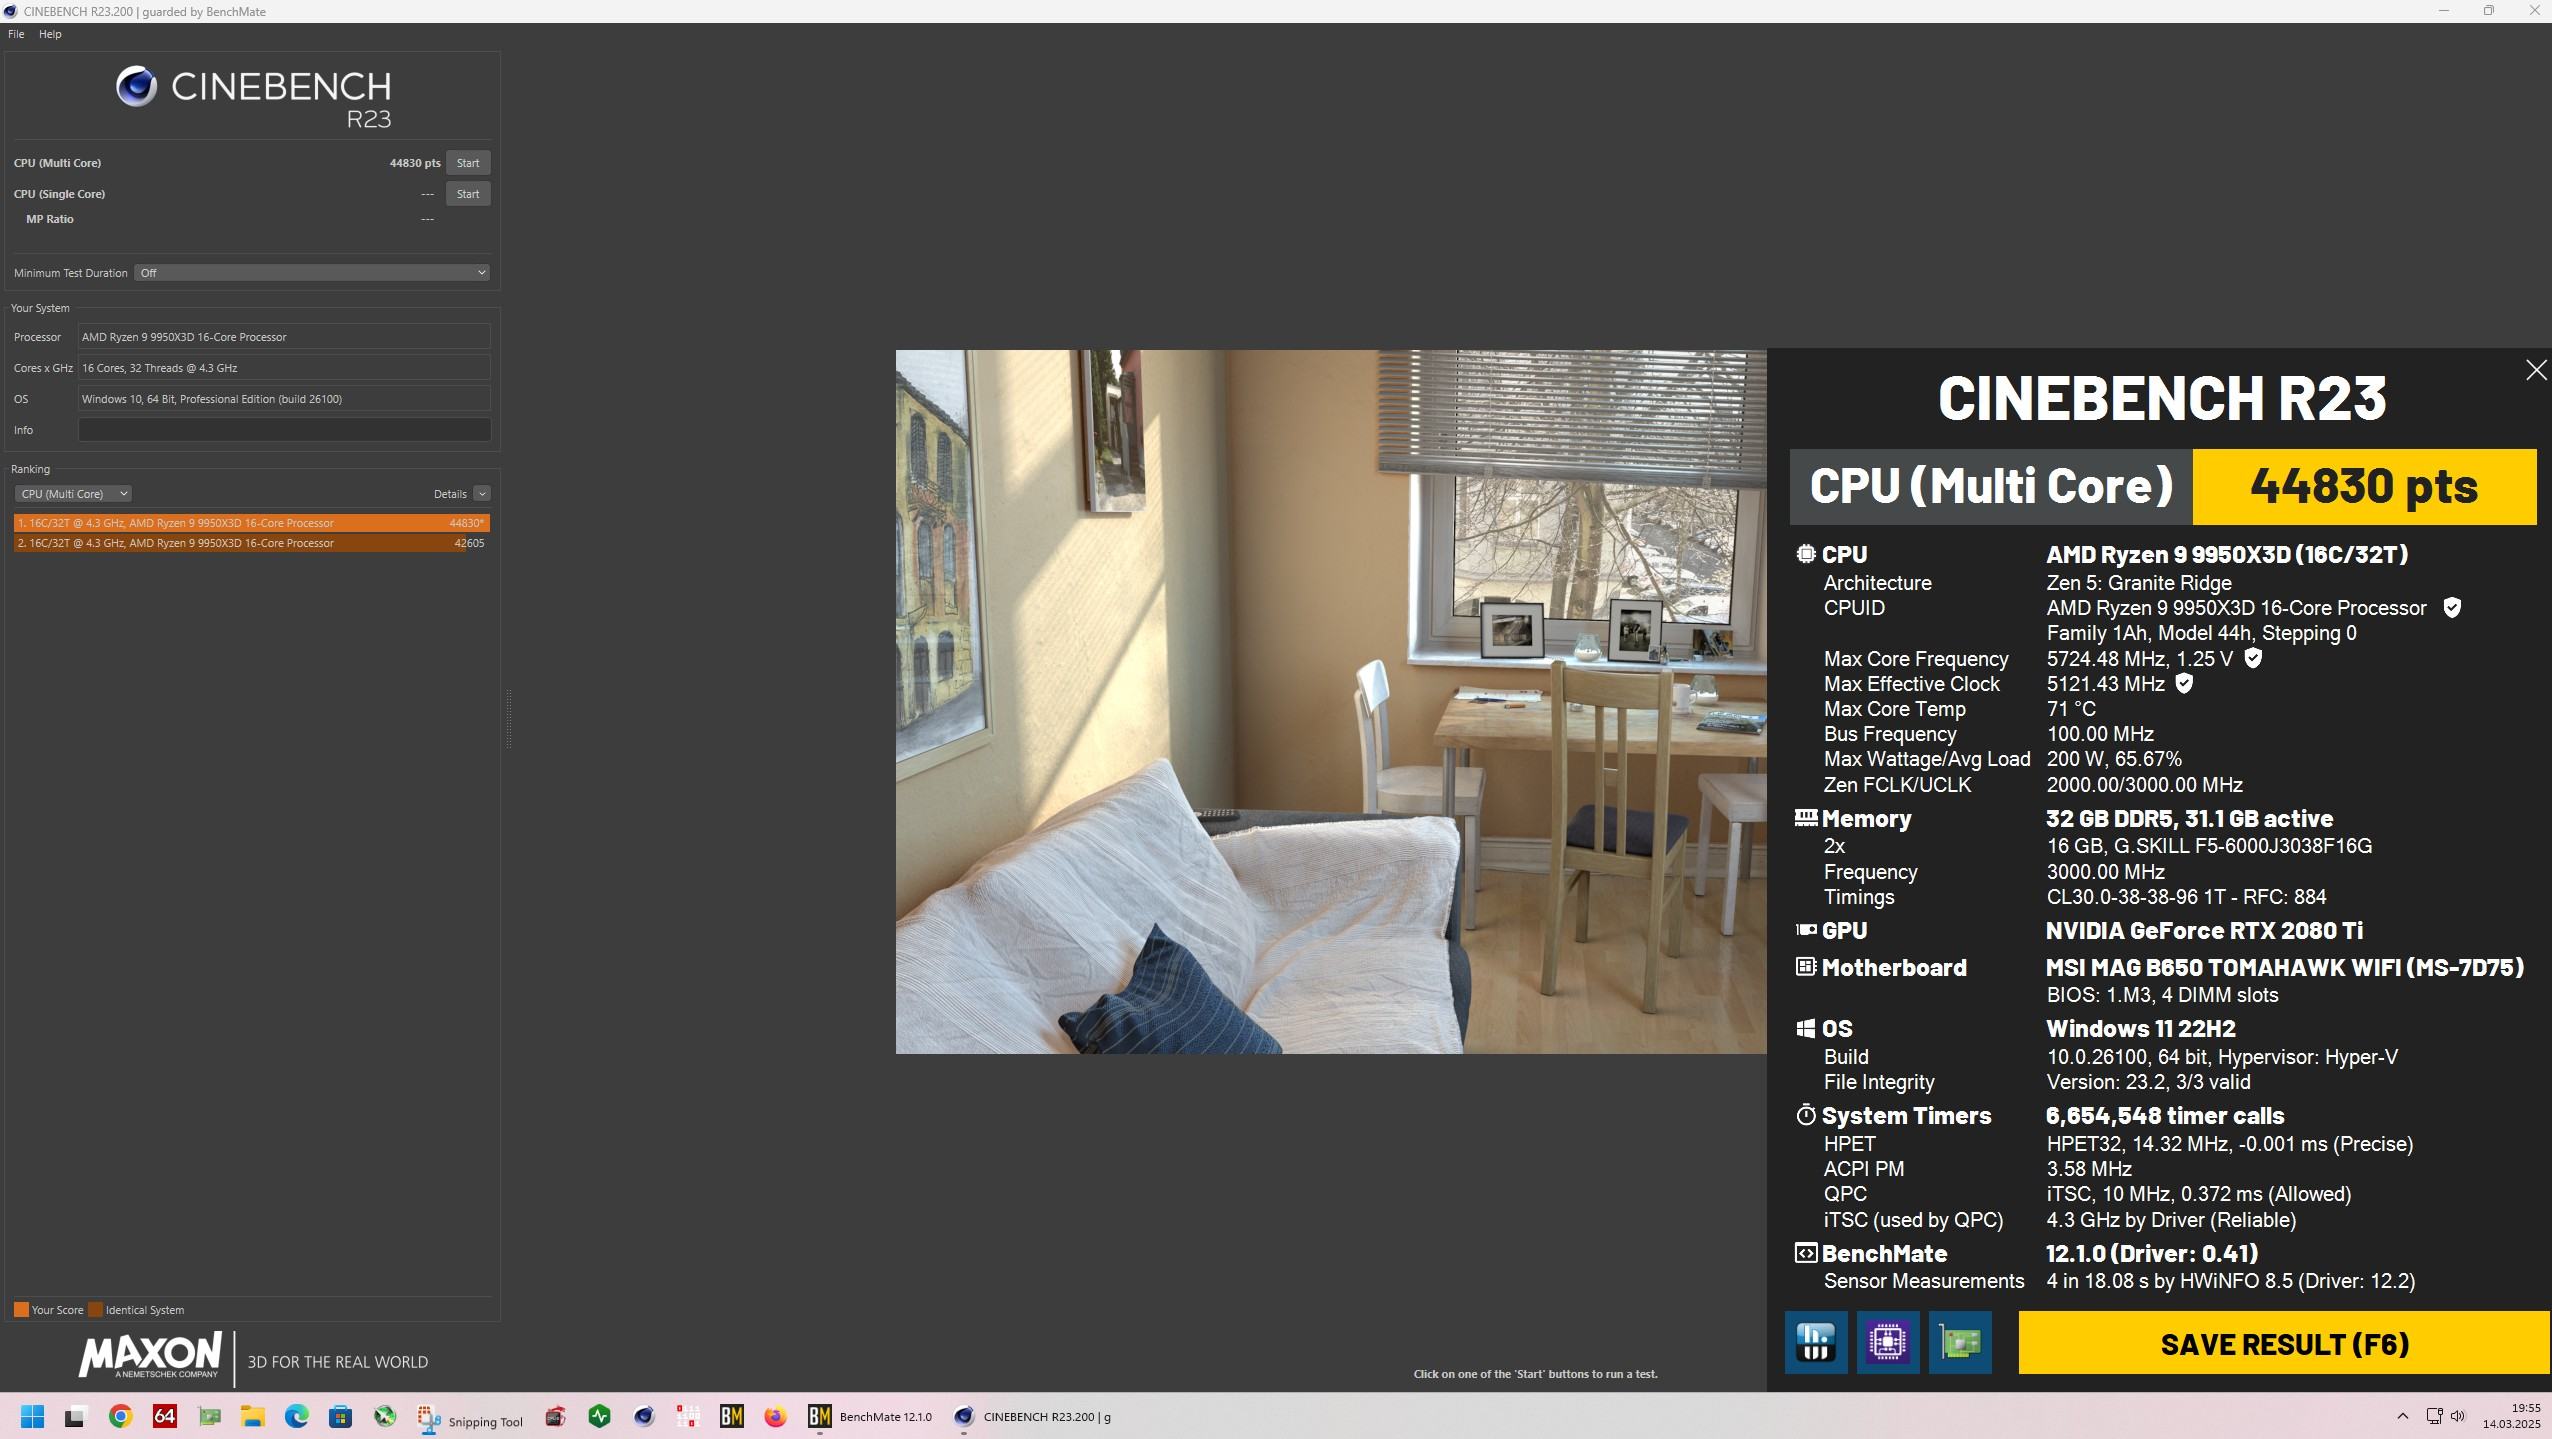Open Snipping Tool in taskbar
This screenshot has width=2552, height=1439.
471,1418
